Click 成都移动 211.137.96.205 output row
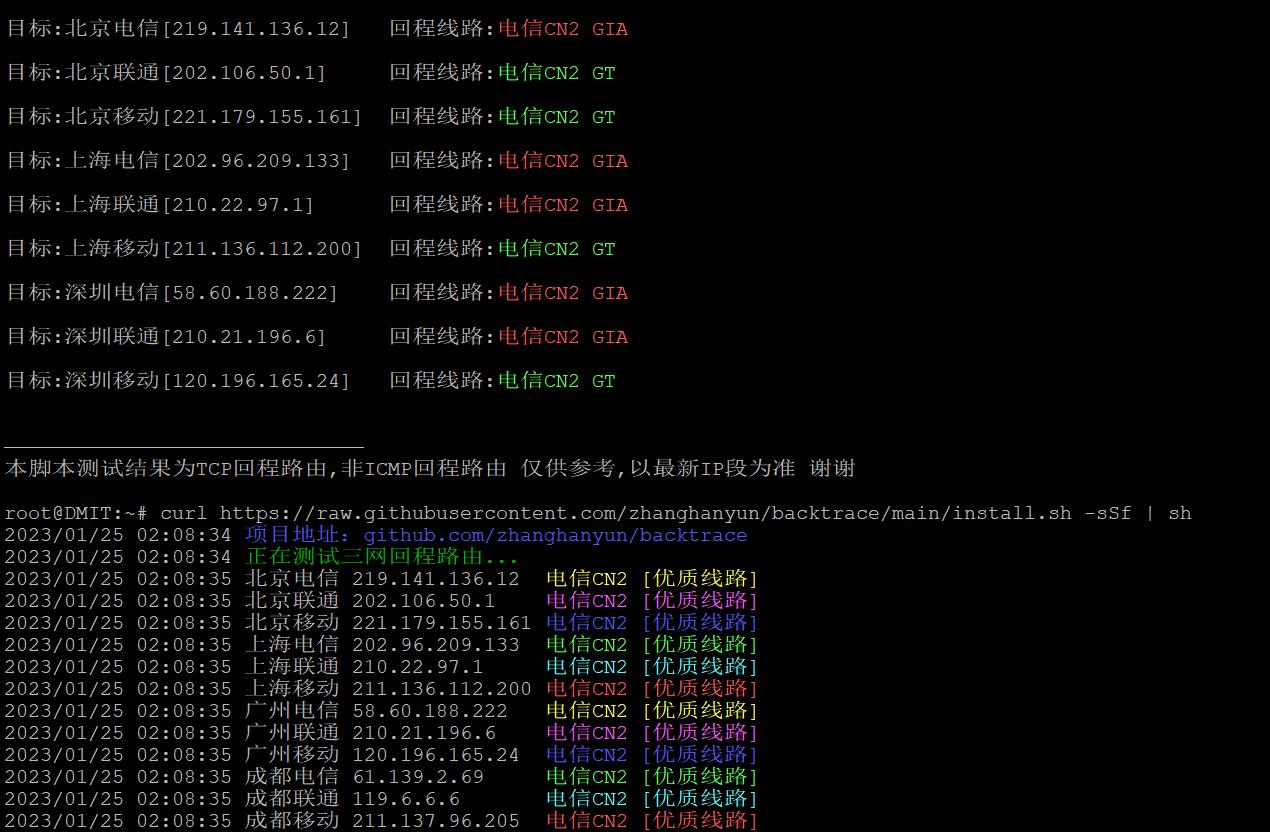 click(x=381, y=821)
